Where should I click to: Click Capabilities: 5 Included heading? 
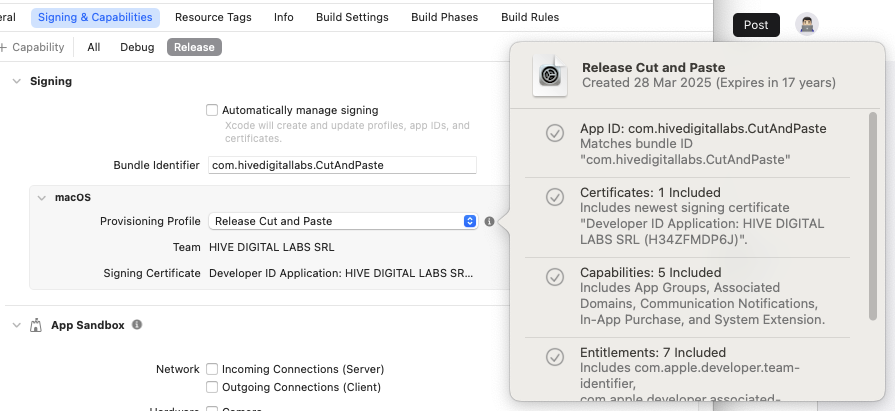(x=651, y=272)
